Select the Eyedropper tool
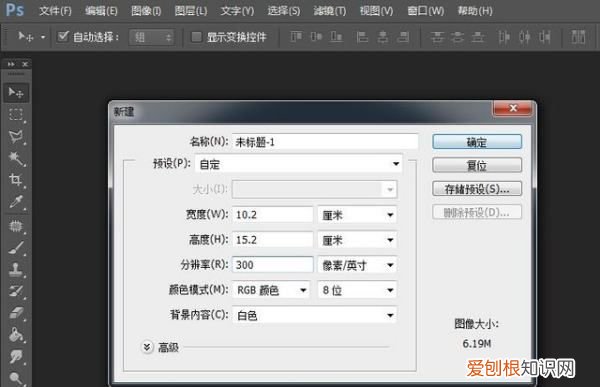This screenshot has width=600, height=387. (16, 202)
